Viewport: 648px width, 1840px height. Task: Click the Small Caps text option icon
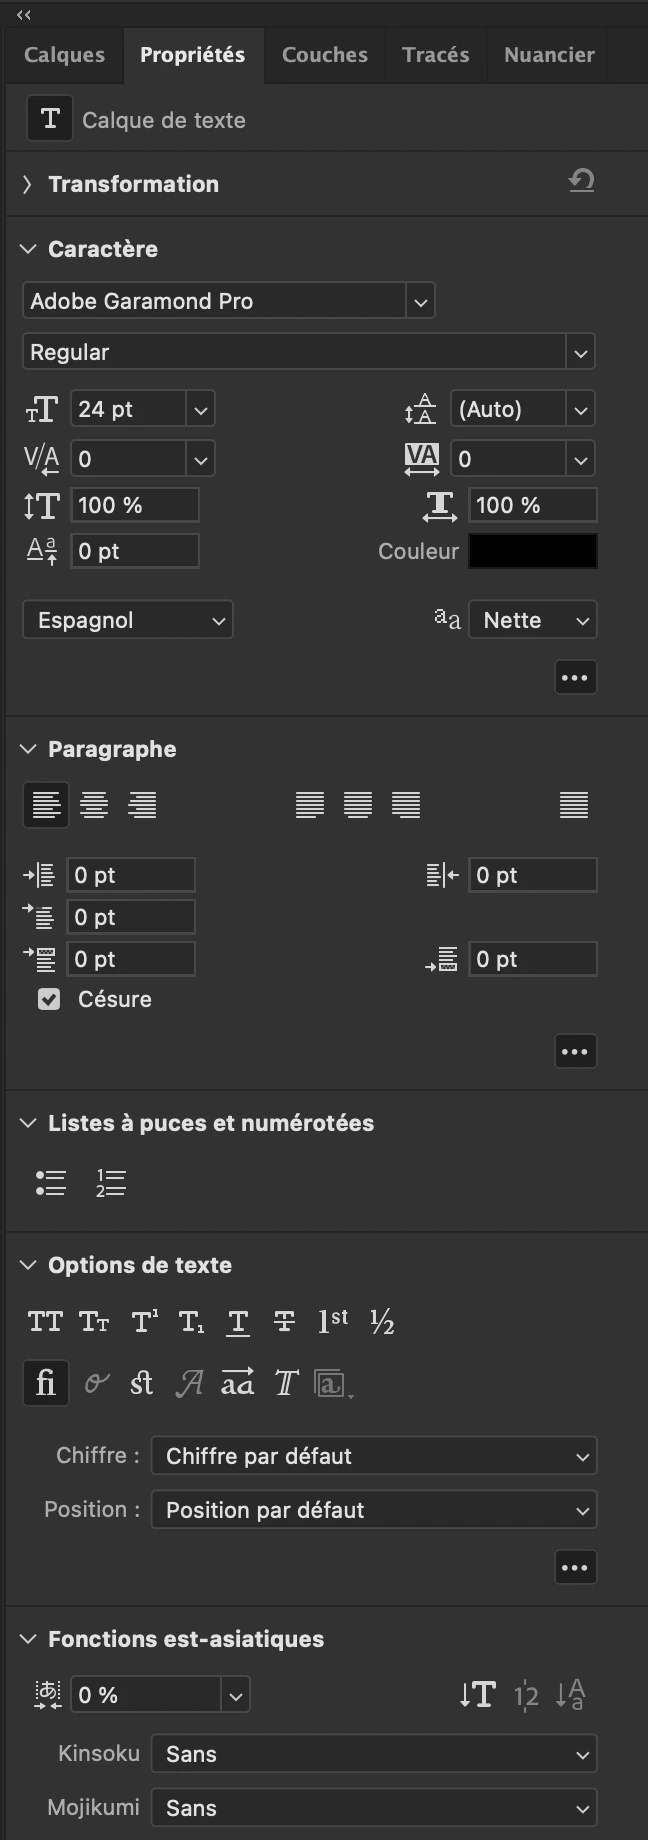[94, 1322]
